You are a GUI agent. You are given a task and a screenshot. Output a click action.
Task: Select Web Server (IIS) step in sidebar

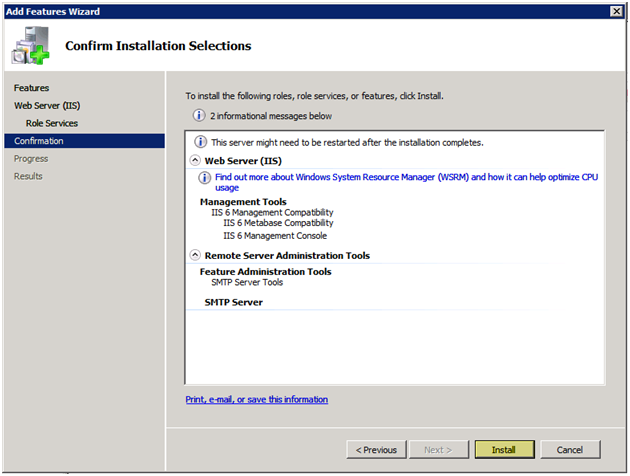click(47, 105)
